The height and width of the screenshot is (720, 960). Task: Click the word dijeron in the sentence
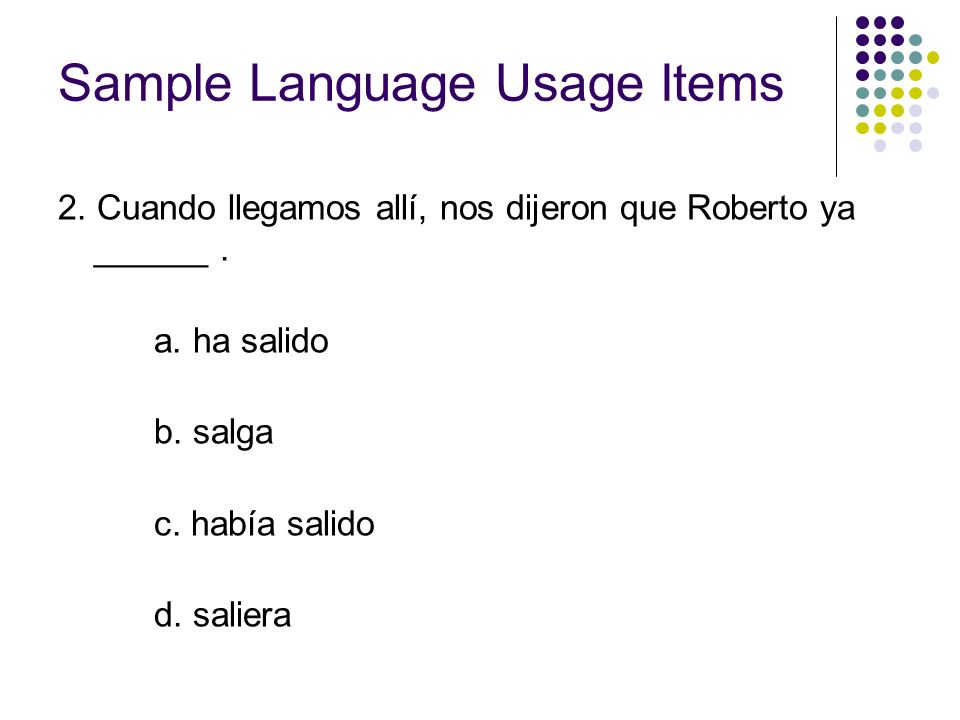click(556, 209)
